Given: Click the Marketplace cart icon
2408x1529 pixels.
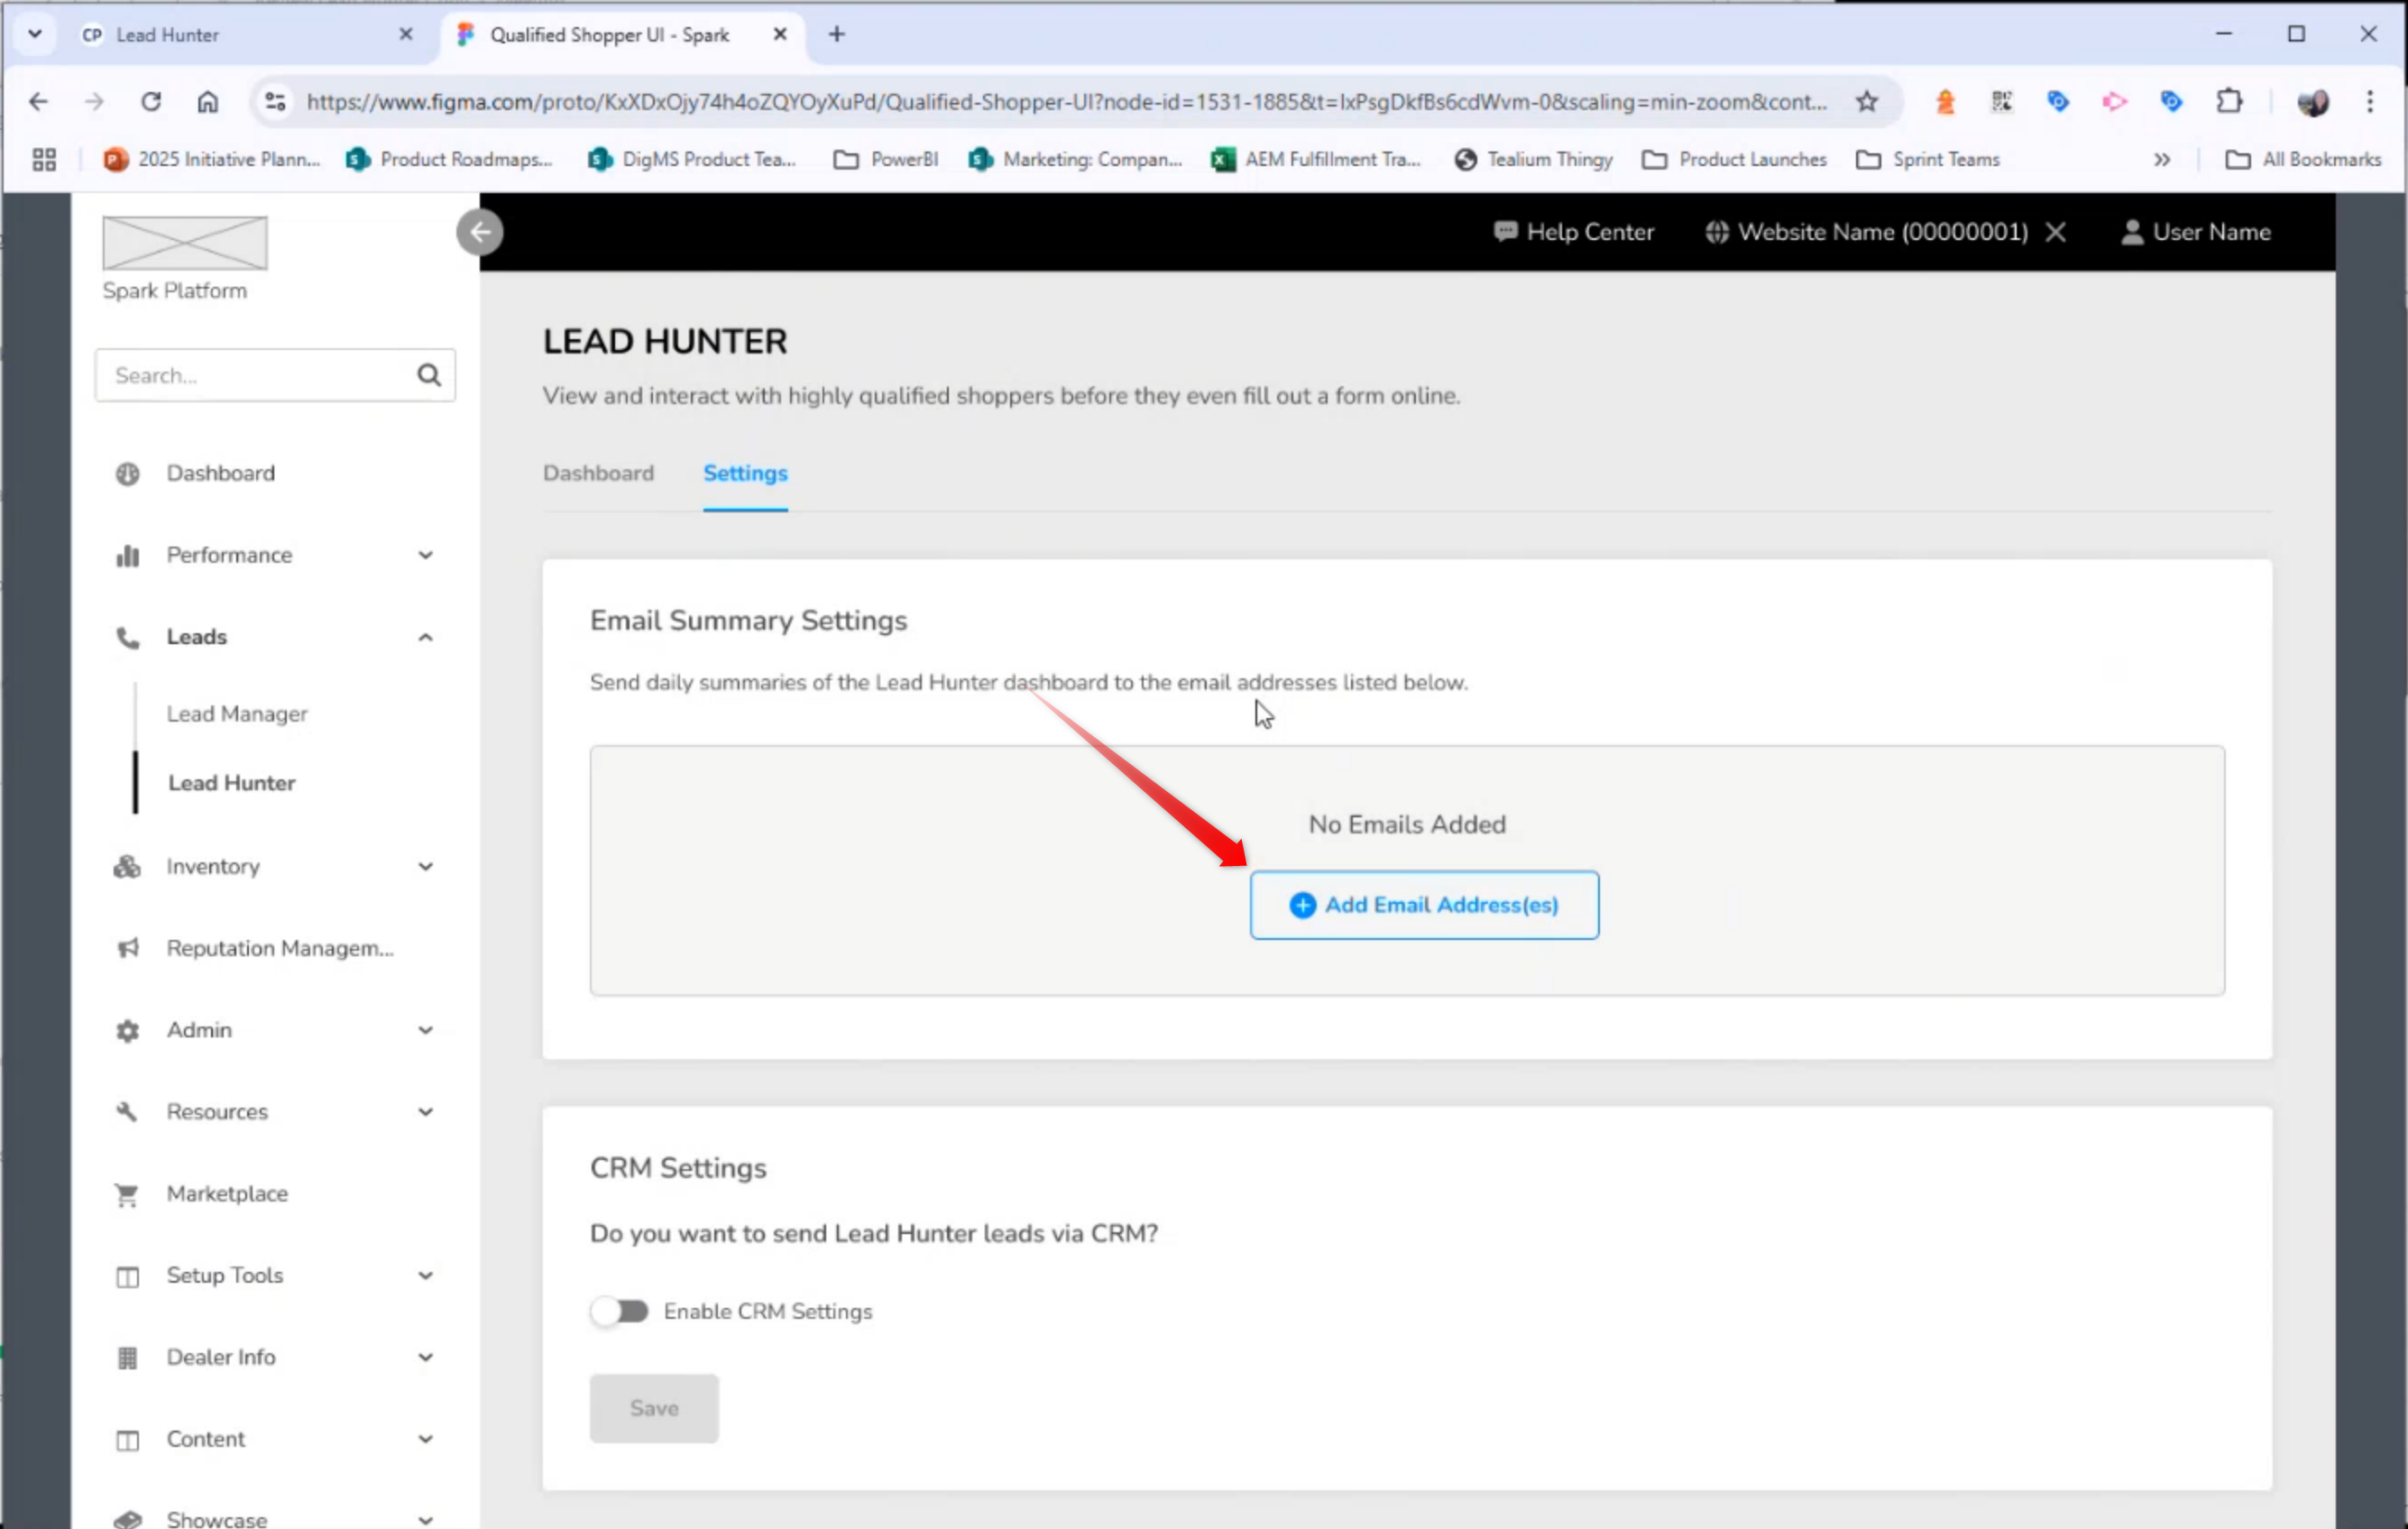Looking at the screenshot, I should click(127, 1194).
